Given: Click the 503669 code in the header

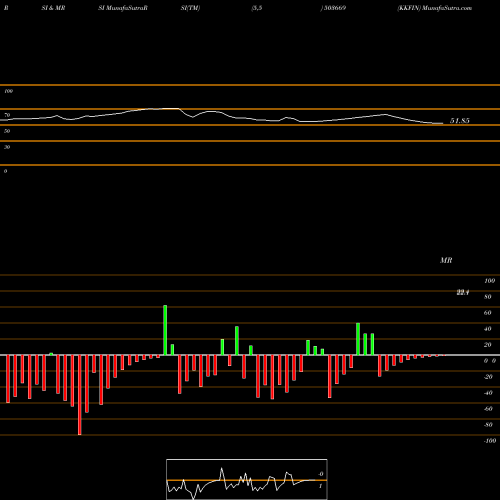Looking at the screenshot, I should (335, 8).
